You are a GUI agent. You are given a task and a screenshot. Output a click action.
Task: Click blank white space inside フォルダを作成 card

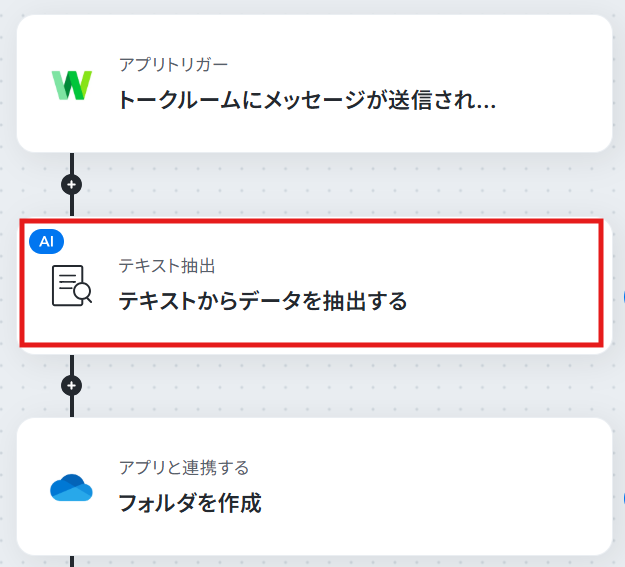point(438,486)
